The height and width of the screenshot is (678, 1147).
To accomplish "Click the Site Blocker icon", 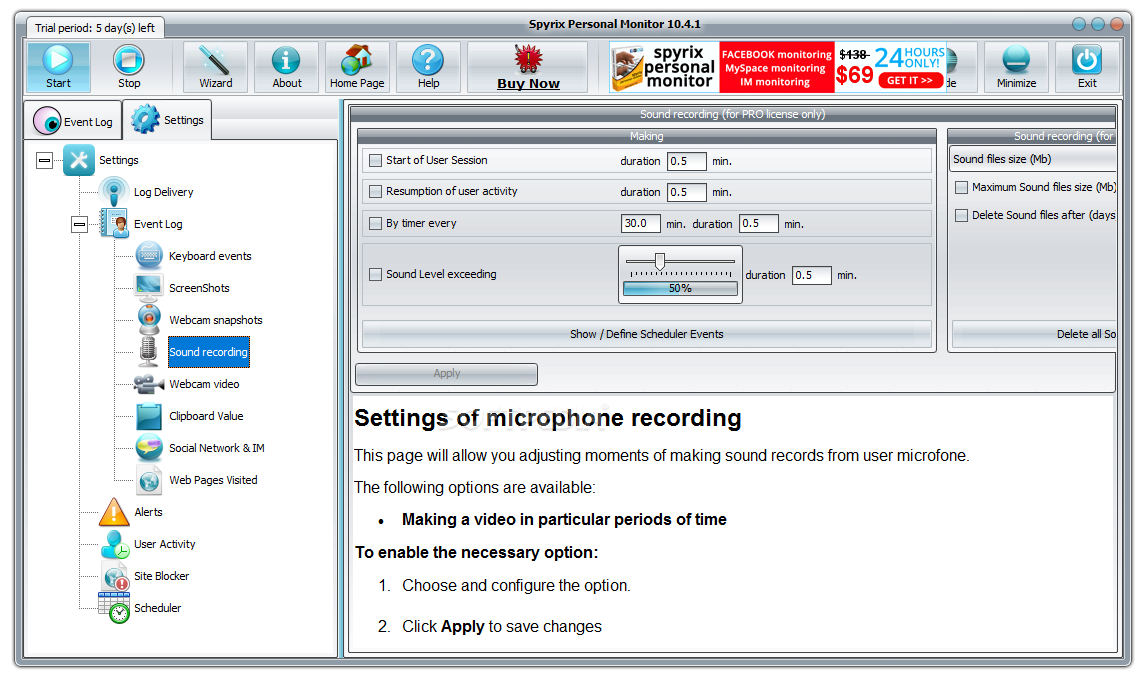I will [x=116, y=576].
